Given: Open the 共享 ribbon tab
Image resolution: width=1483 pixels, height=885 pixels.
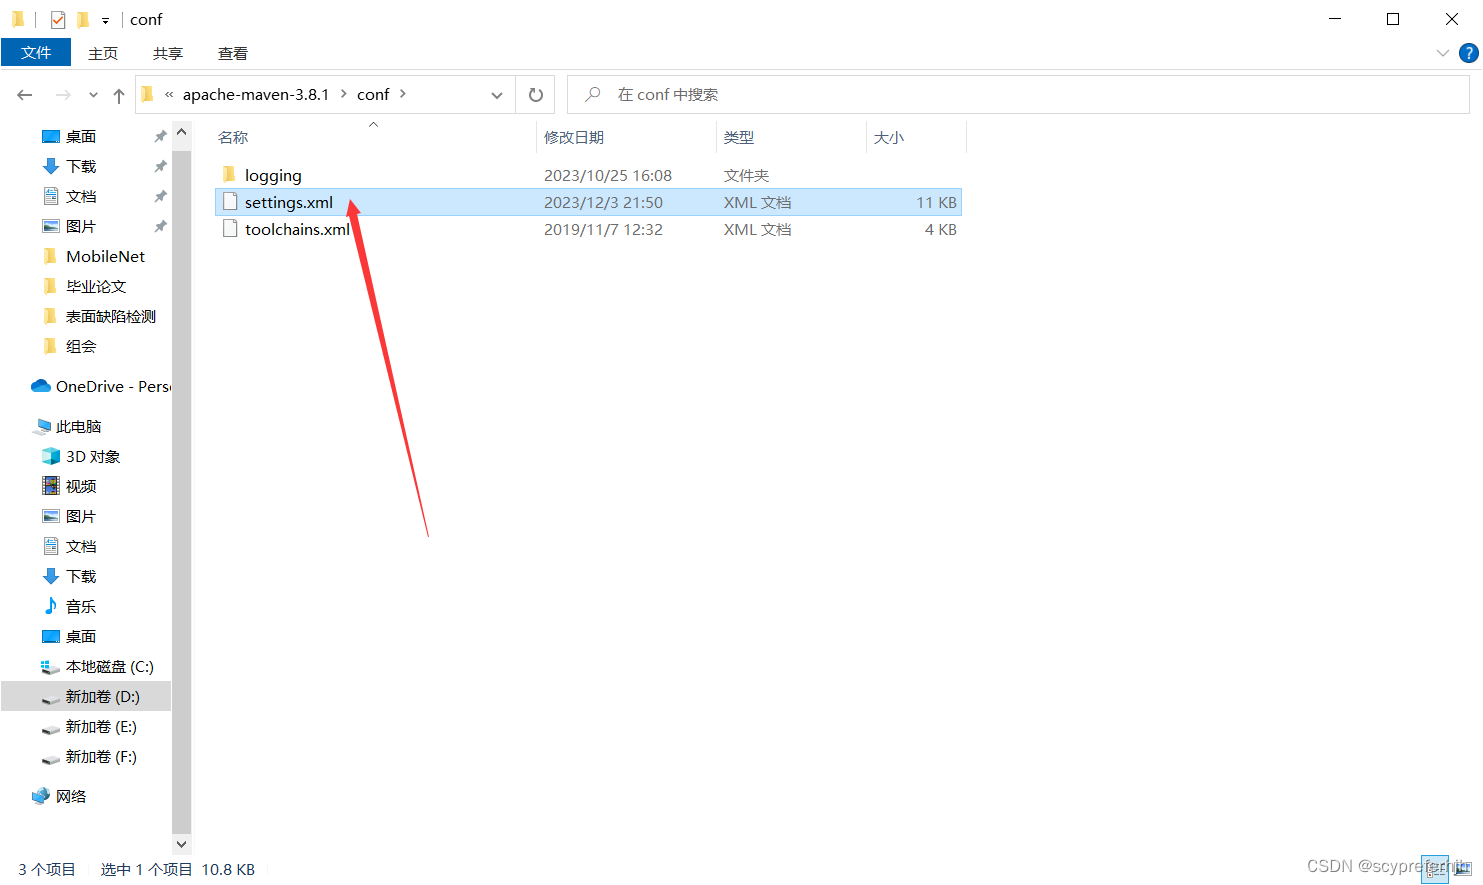Looking at the screenshot, I should [x=168, y=53].
